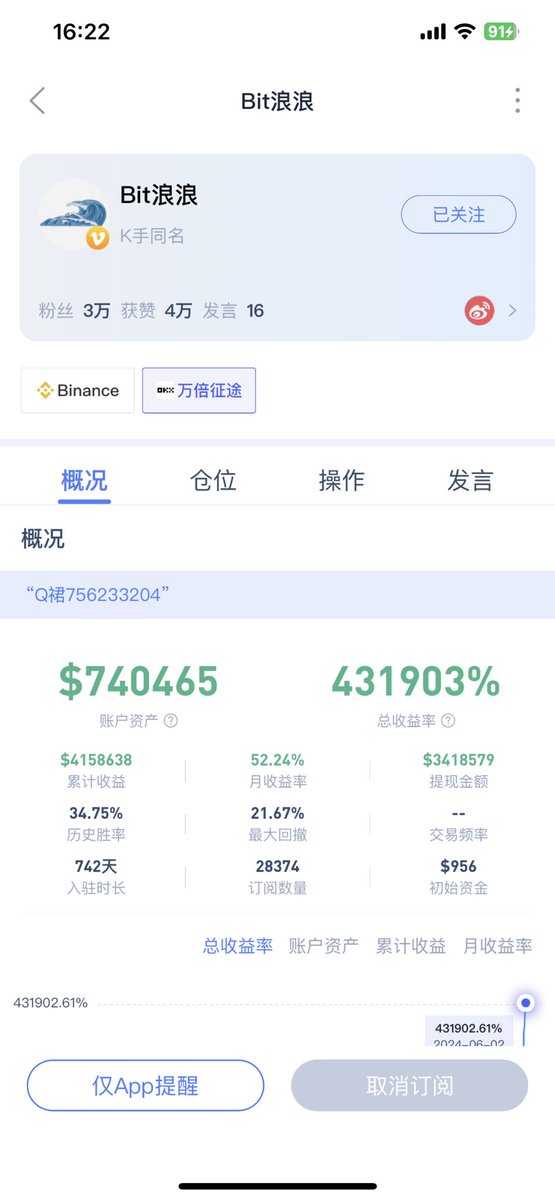555x1200 pixels.
Task: Click the 取消订阅 unsubscribe button
Action: (409, 1086)
